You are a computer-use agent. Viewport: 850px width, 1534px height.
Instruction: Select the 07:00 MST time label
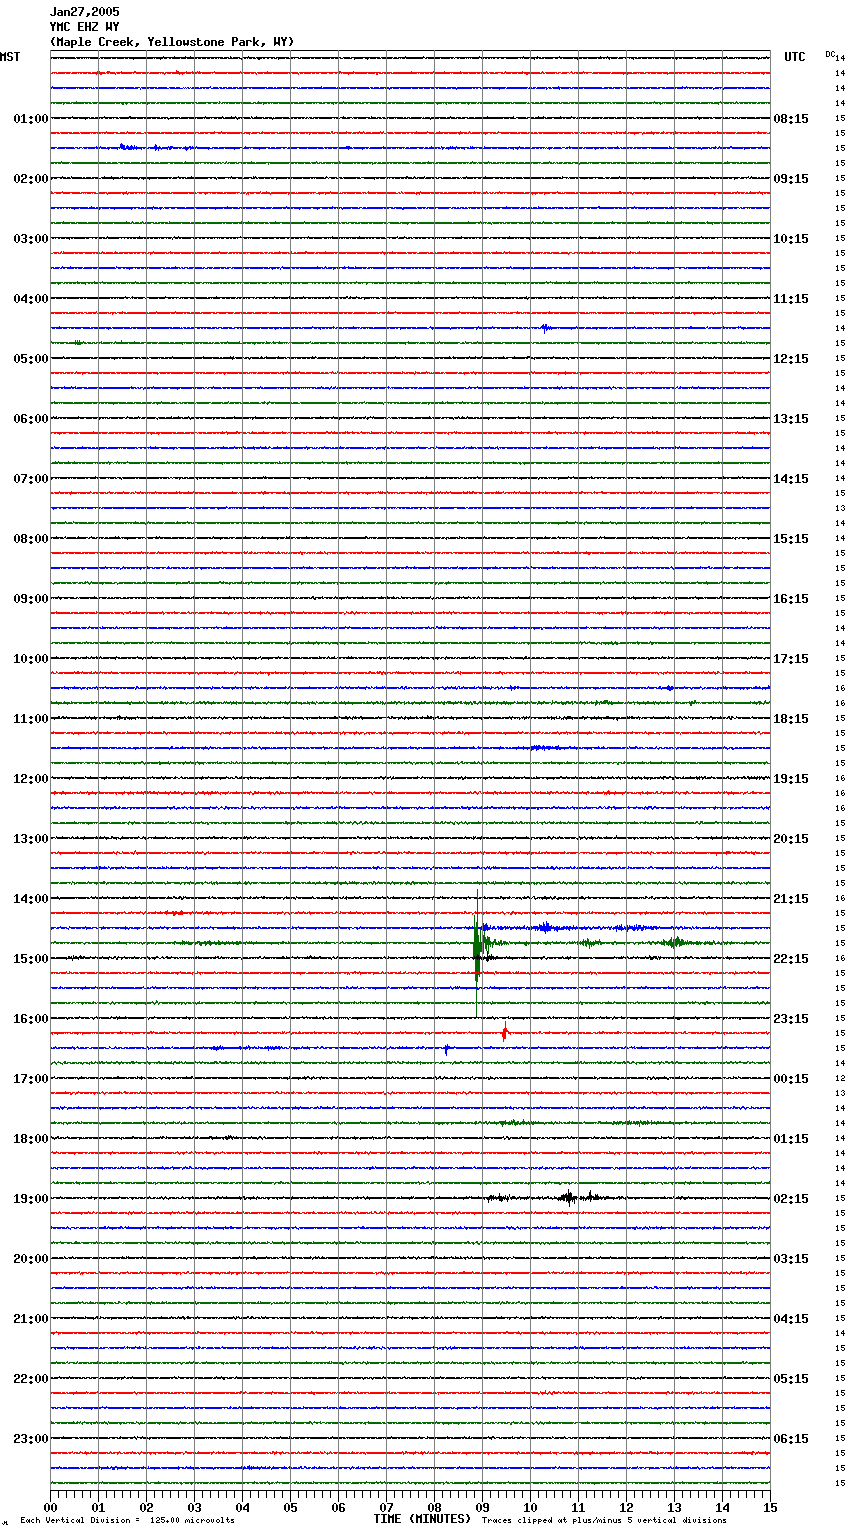[x=31, y=479]
